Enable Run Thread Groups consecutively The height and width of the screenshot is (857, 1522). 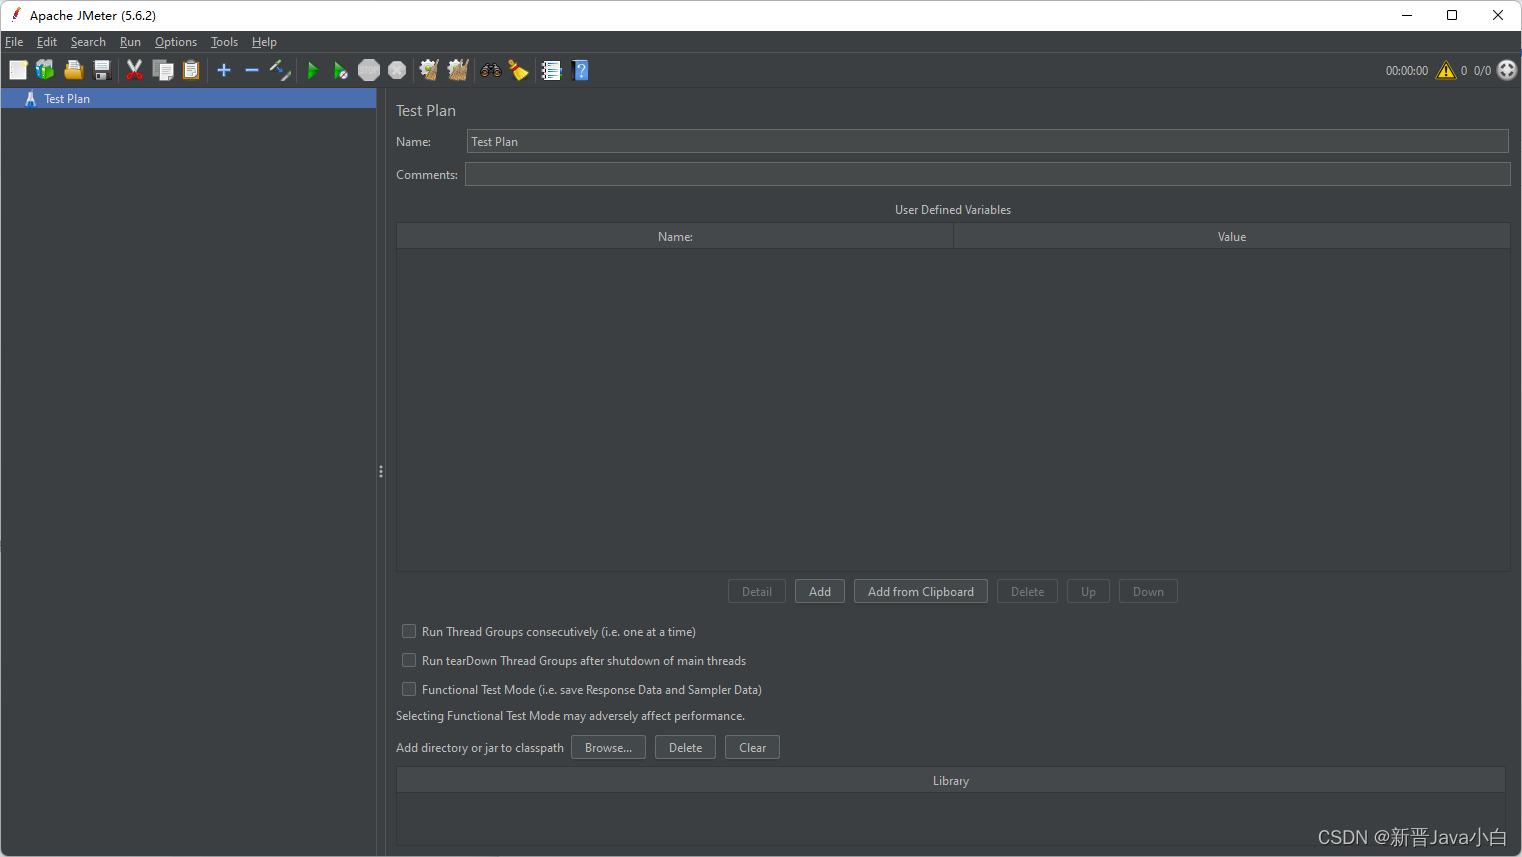(409, 631)
